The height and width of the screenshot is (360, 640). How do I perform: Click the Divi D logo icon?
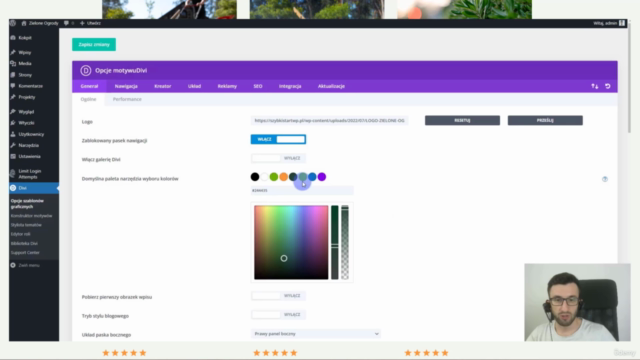(x=86, y=71)
